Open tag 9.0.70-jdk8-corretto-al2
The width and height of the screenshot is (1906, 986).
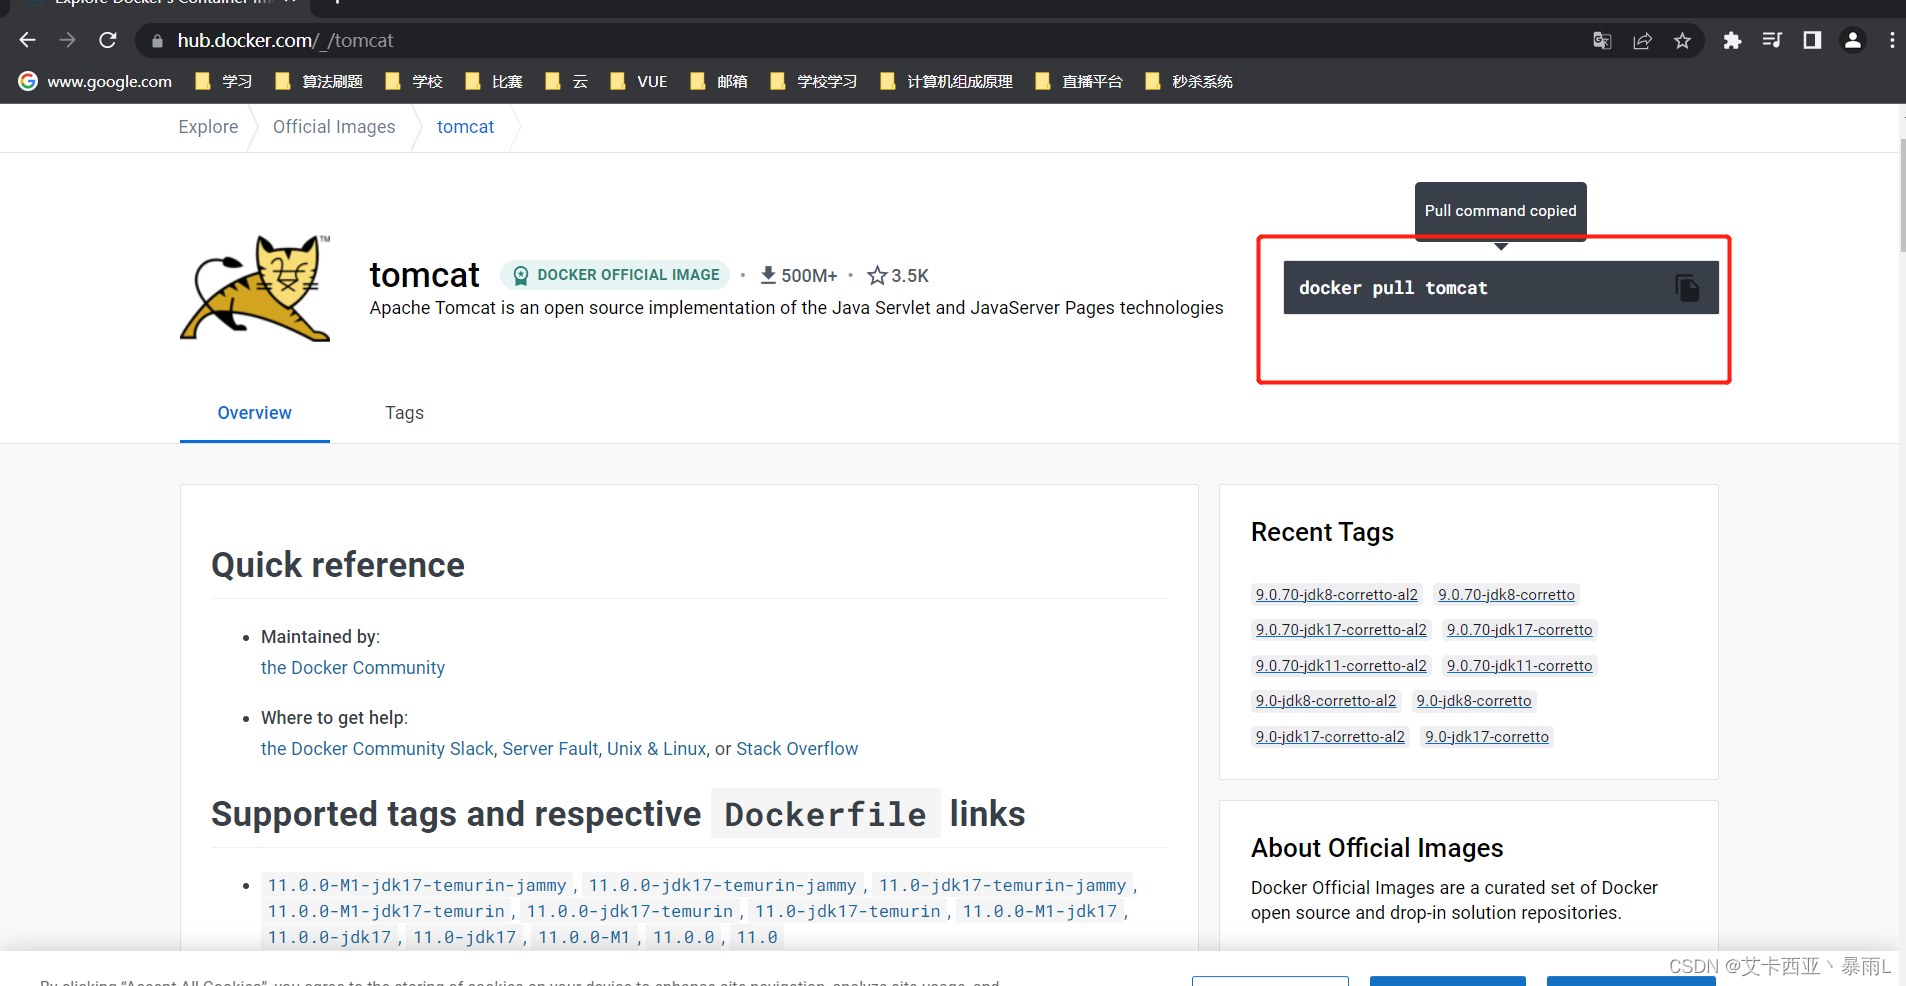[x=1337, y=595]
